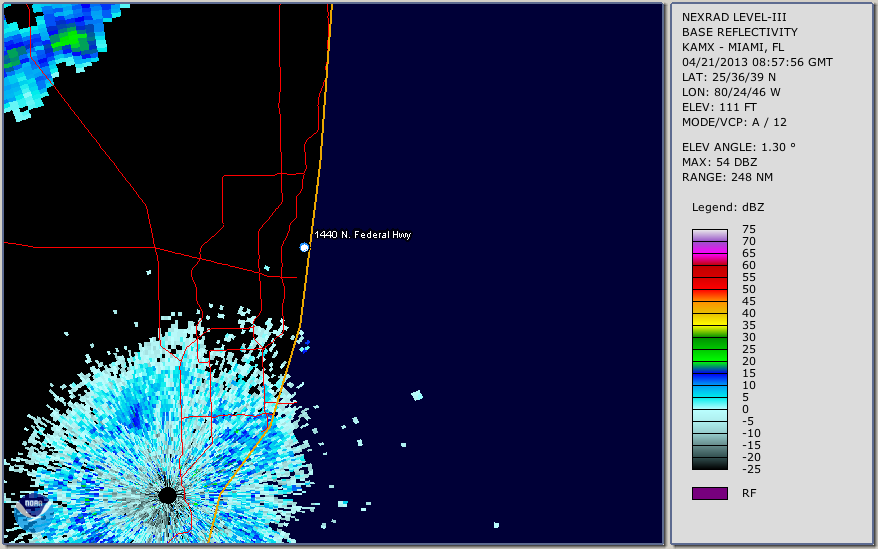Click the "KAMX - MIAMI, FL" station text
The height and width of the screenshot is (549, 878).
click(x=733, y=47)
